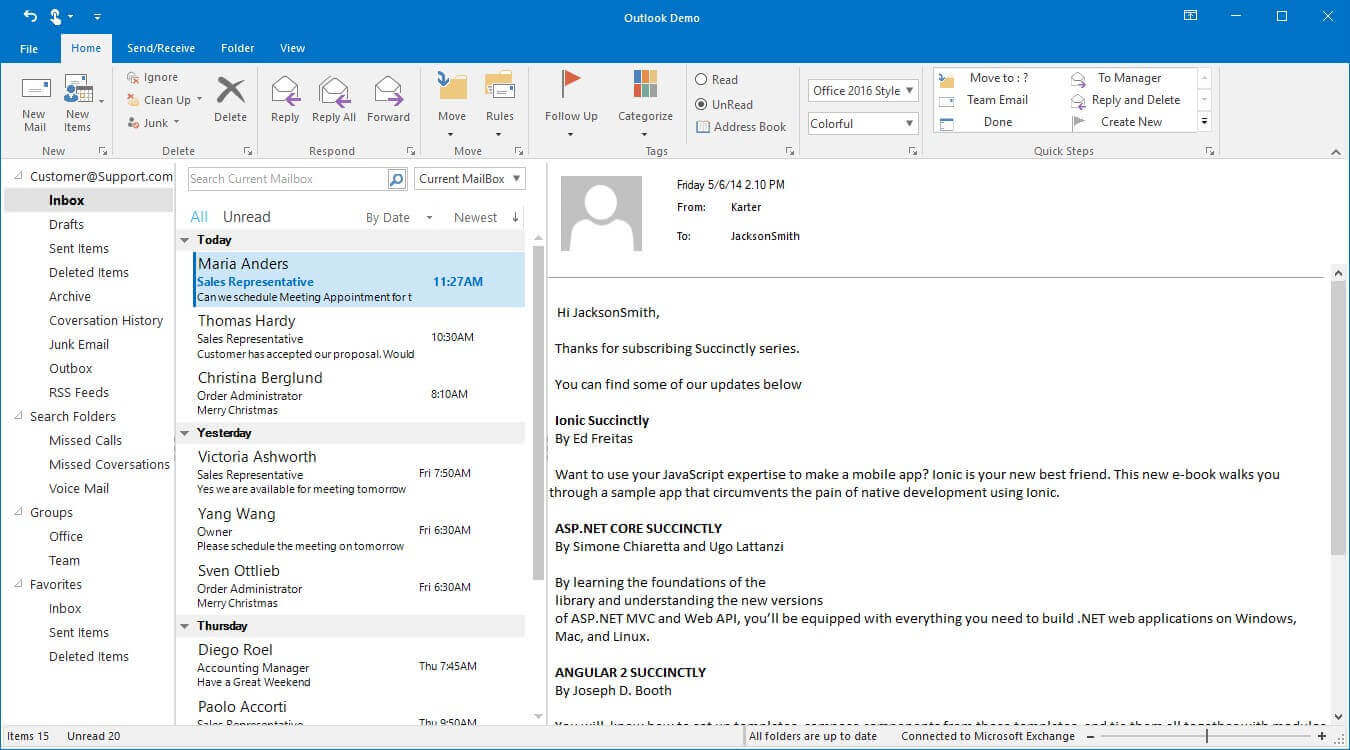Open the email from Victoria Ashworth
Image resolution: width=1350 pixels, height=750 pixels.
(300, 470)
